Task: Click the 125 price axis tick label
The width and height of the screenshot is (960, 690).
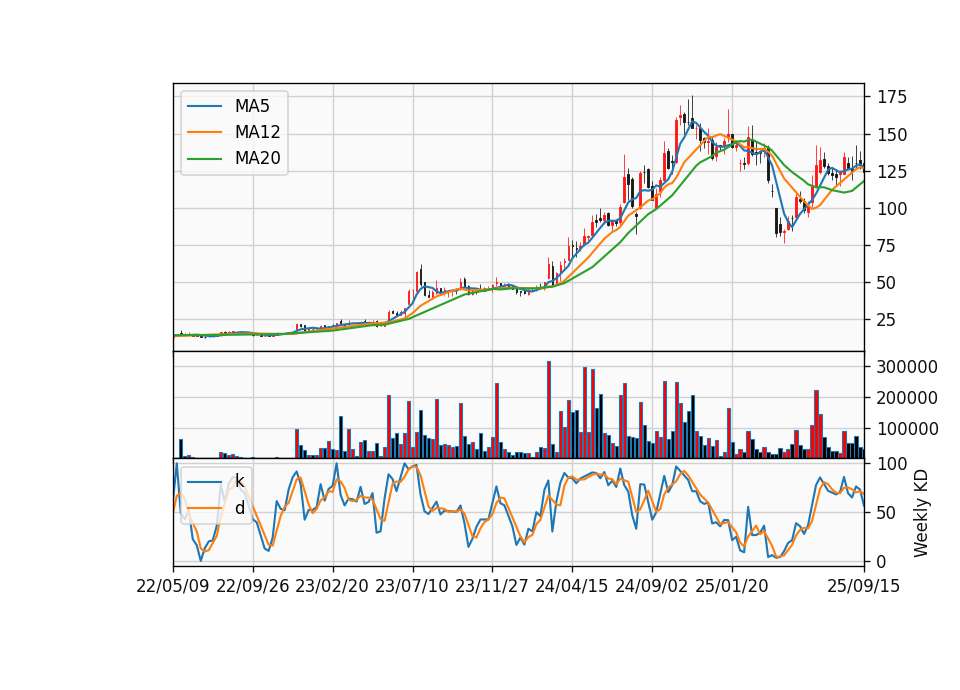Action: coord(892,172)
